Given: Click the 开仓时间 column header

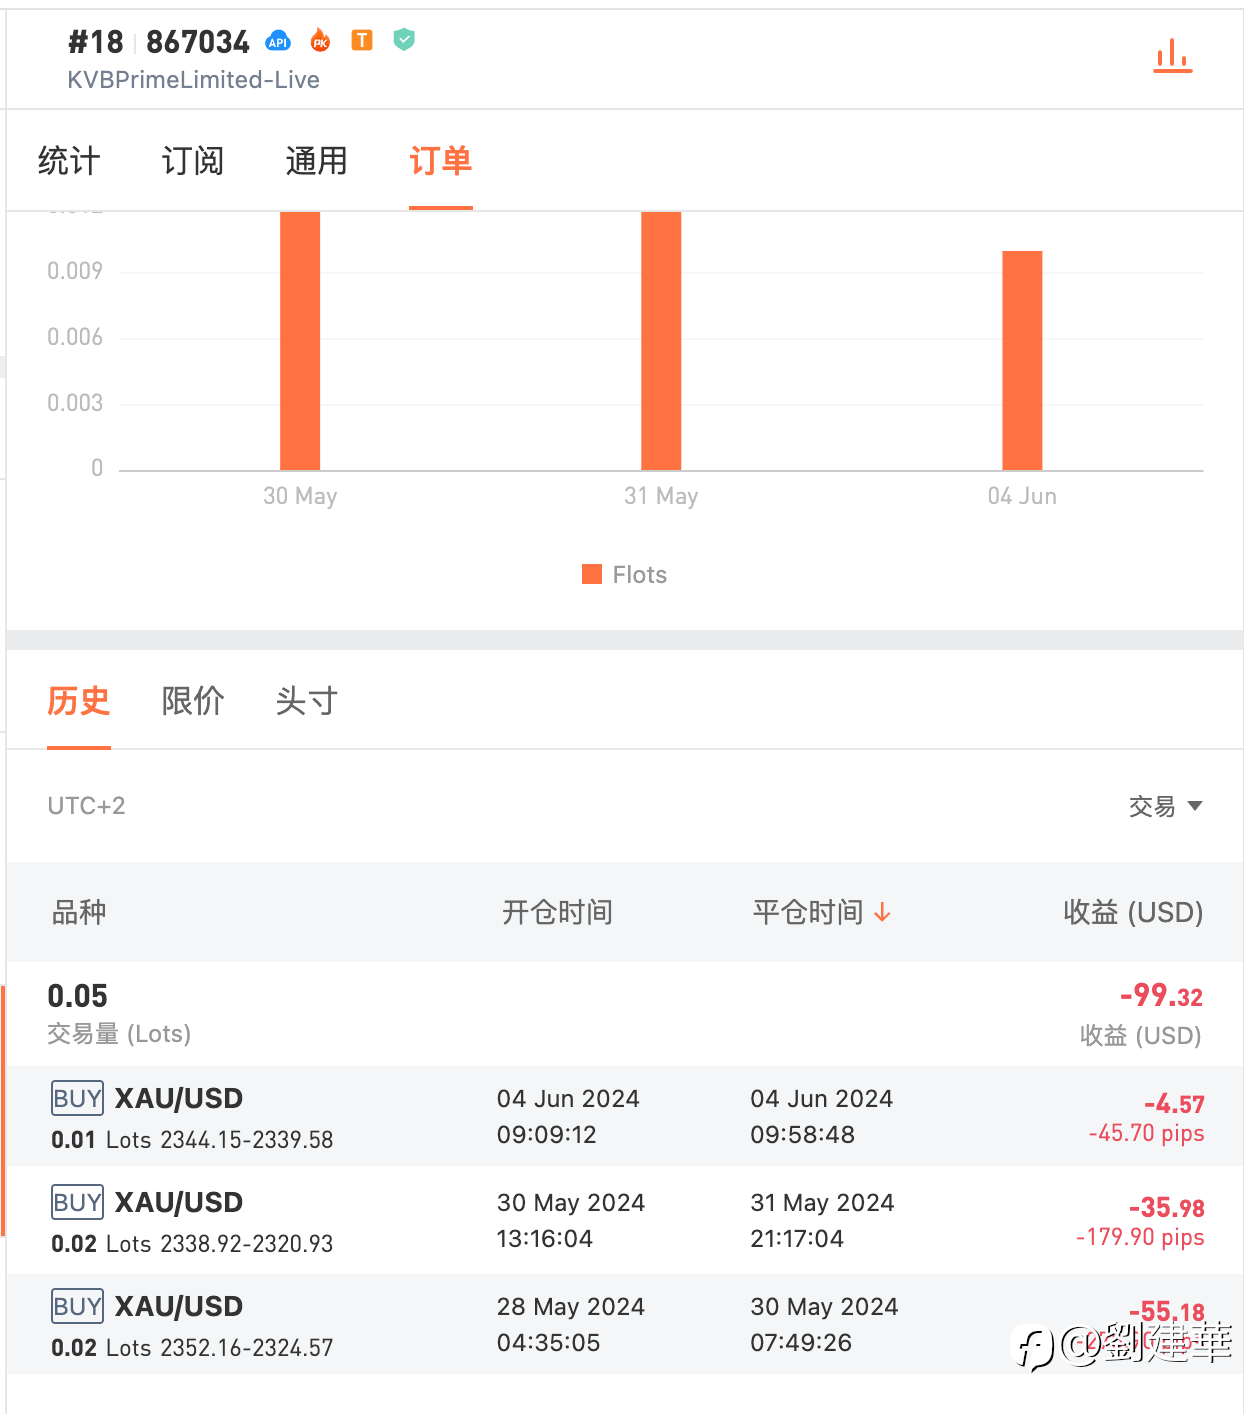Looking at the screenshot, I should click(557, 912).
